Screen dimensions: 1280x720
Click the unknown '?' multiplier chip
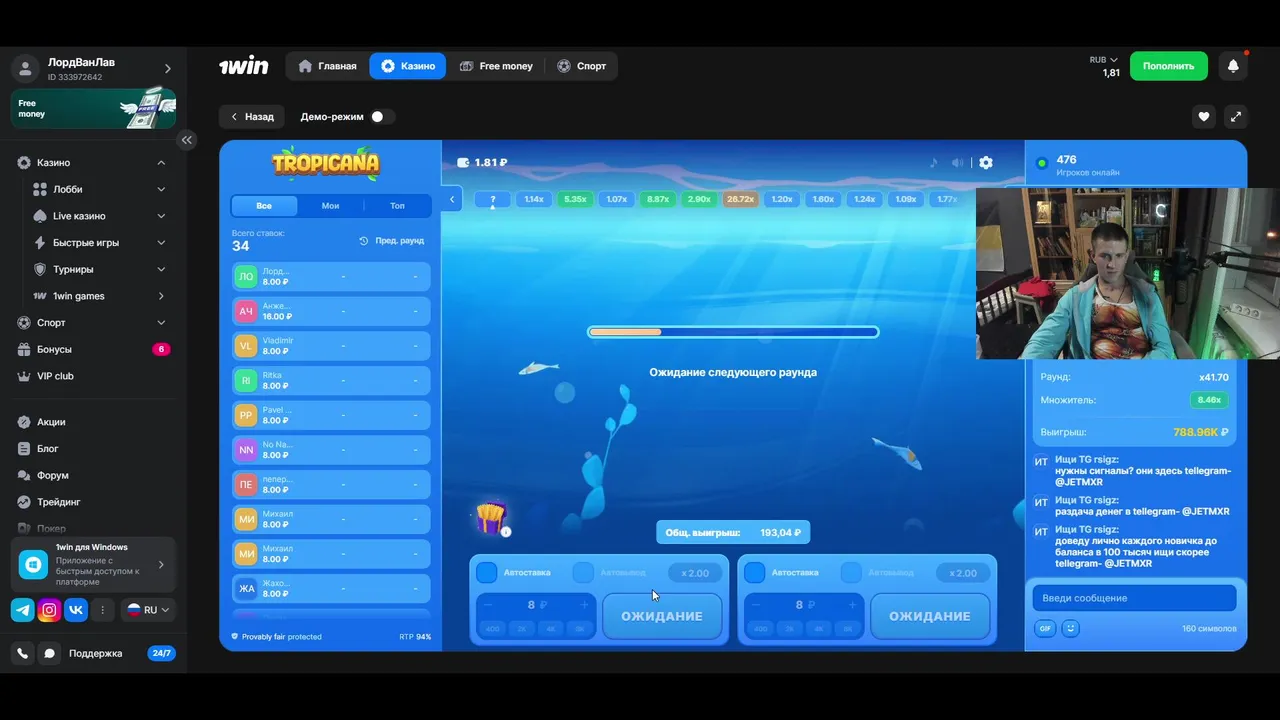493,199
